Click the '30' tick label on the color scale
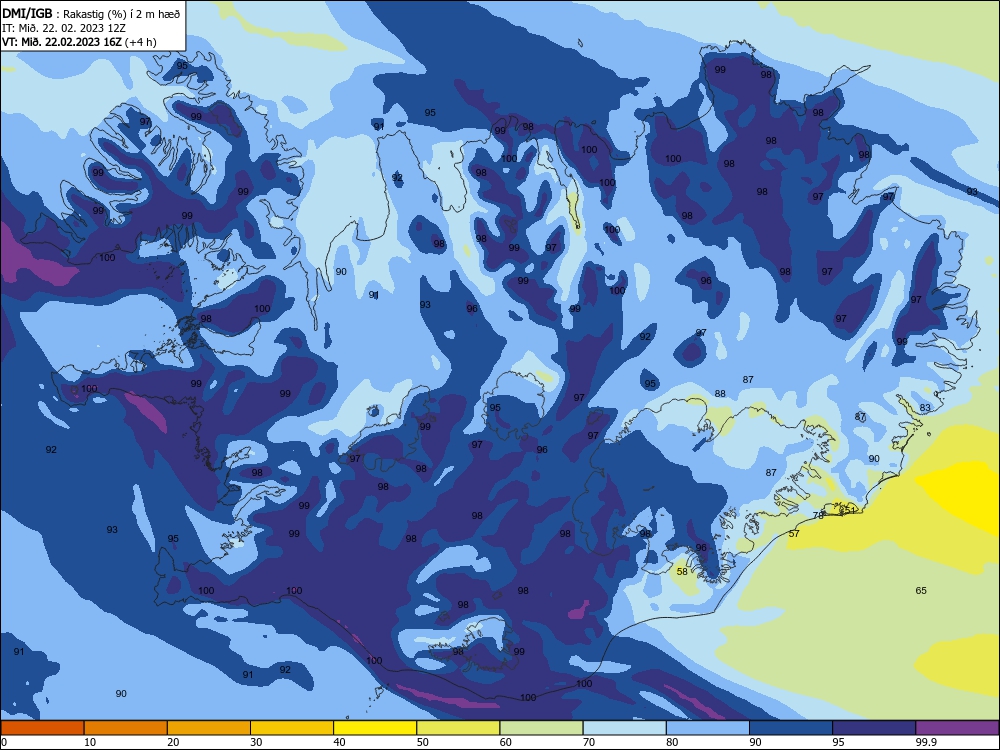Screen dimensions: 1000x750 pyautogui.click(x=256, y=742)
